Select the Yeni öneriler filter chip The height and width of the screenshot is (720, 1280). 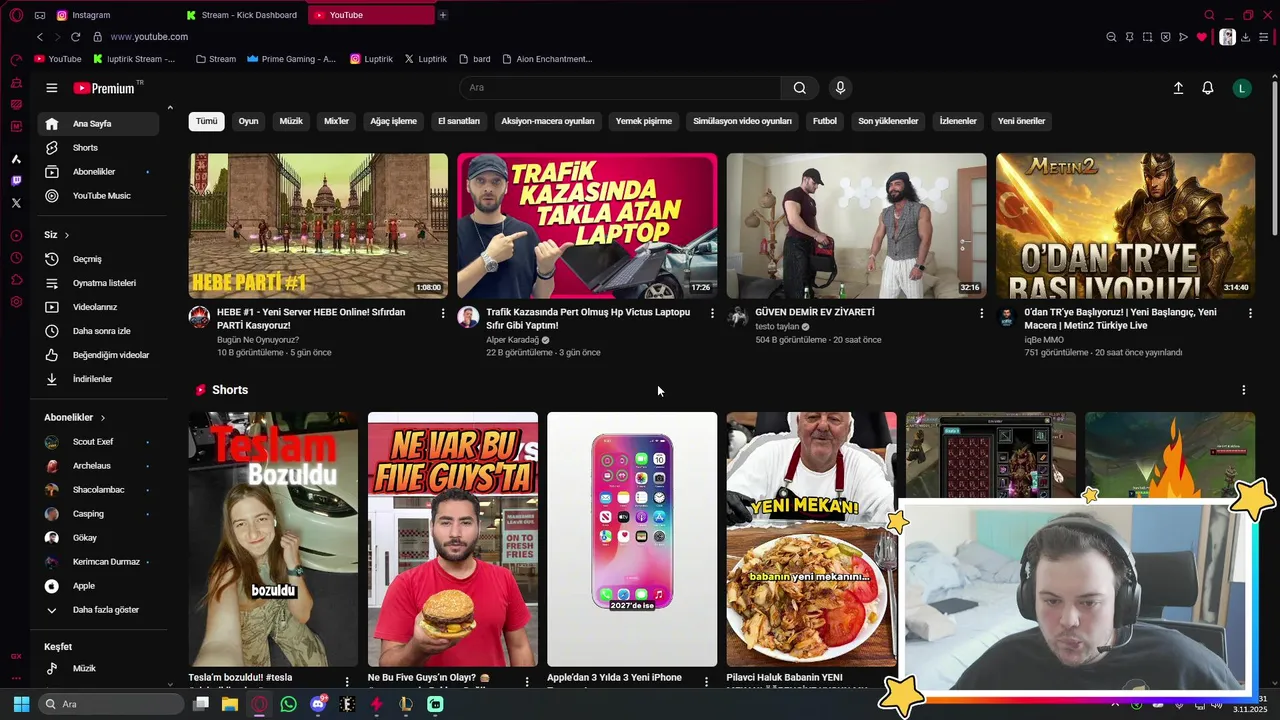(1021, 121)
